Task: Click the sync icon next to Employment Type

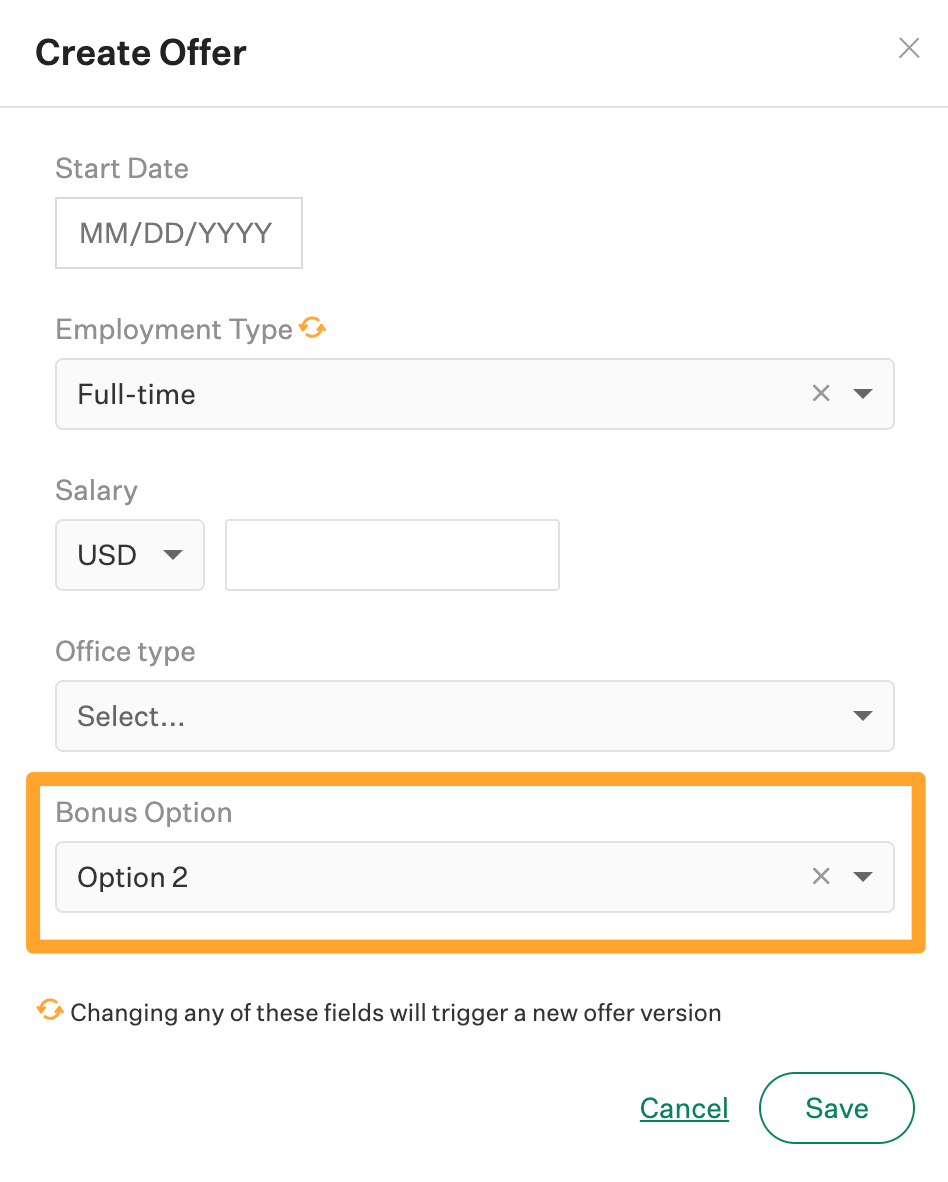Action: (313, 327)
